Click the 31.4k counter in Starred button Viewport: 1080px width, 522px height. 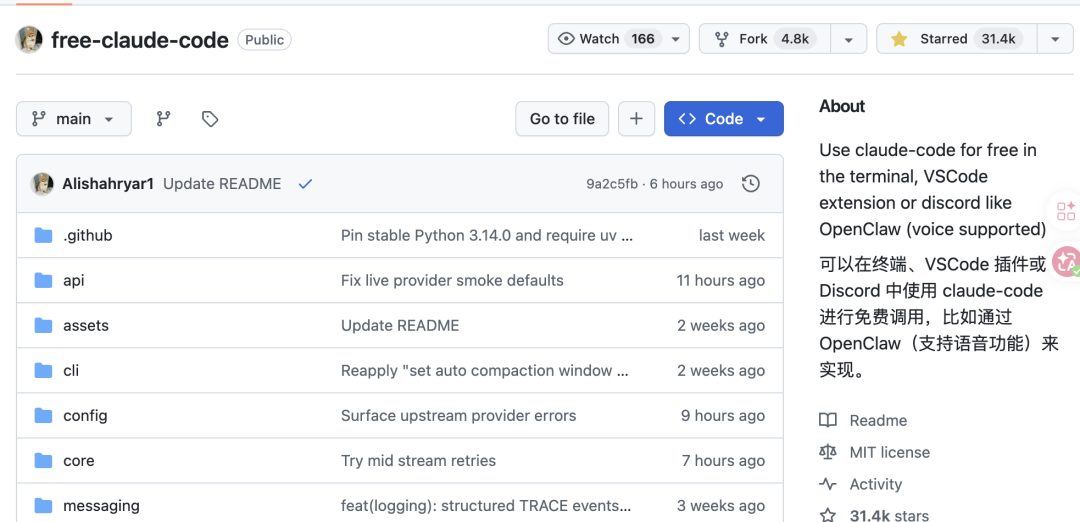tap(998, 39)
